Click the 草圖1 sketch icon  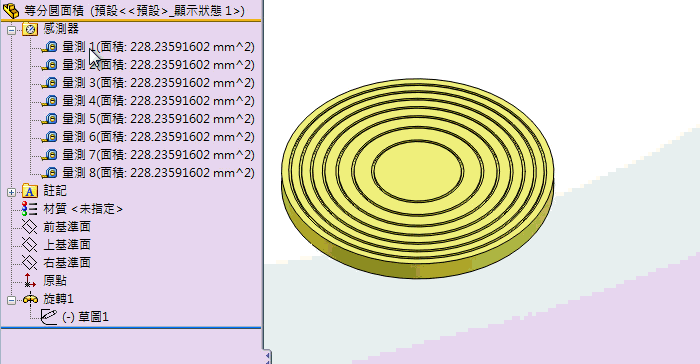pos(49,317)
